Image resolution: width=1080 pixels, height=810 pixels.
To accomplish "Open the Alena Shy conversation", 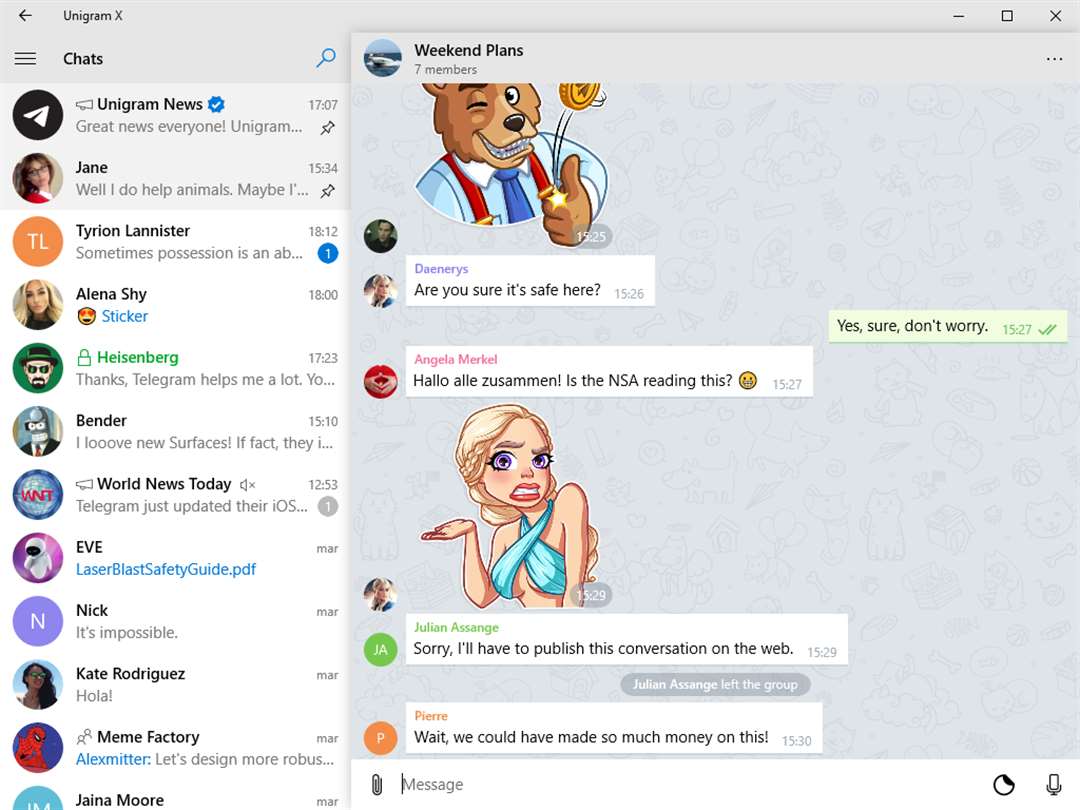I will [175, 304].
